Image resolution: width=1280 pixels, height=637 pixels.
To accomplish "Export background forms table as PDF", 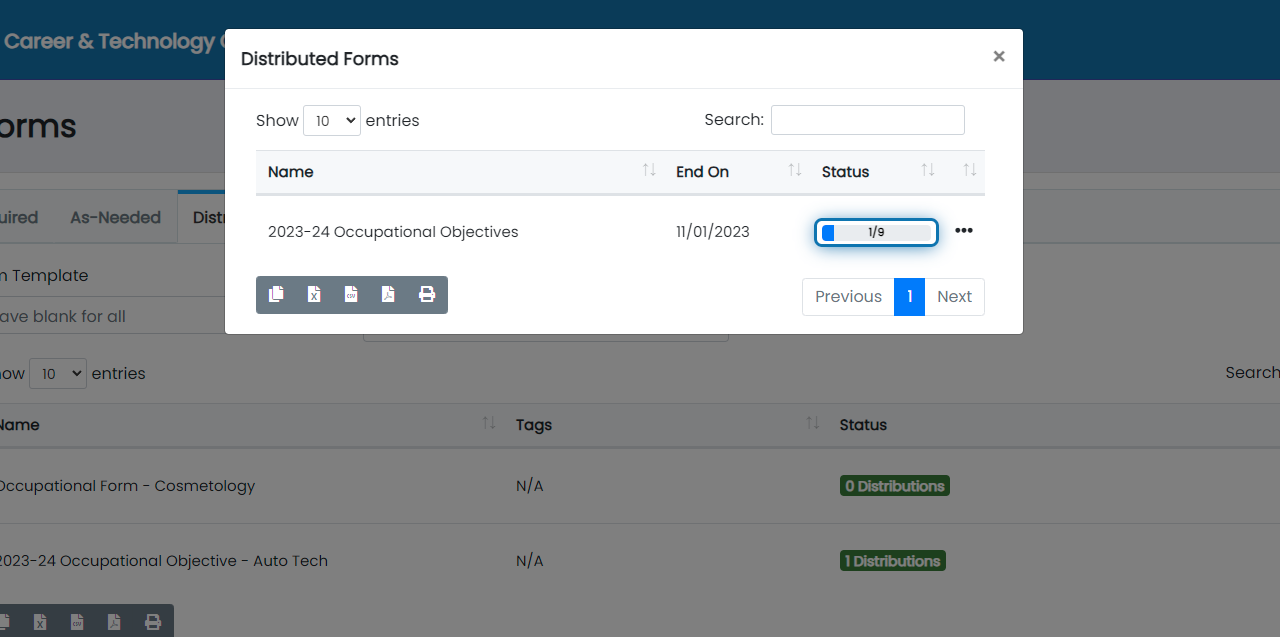I will 115,622.
